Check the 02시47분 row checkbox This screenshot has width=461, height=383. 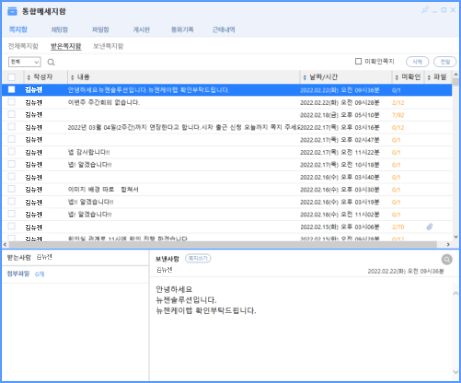(12, 139)
